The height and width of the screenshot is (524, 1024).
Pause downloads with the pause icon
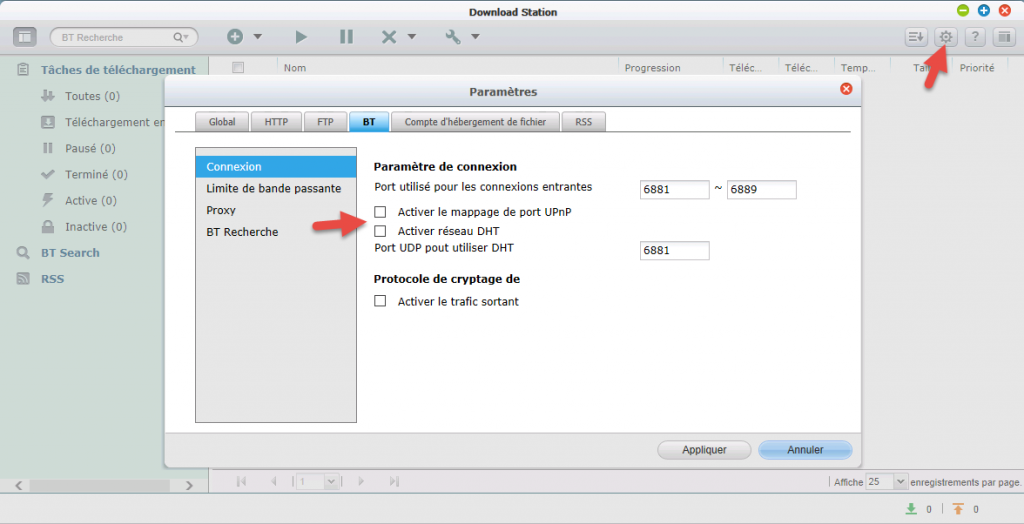click(346, 37)
